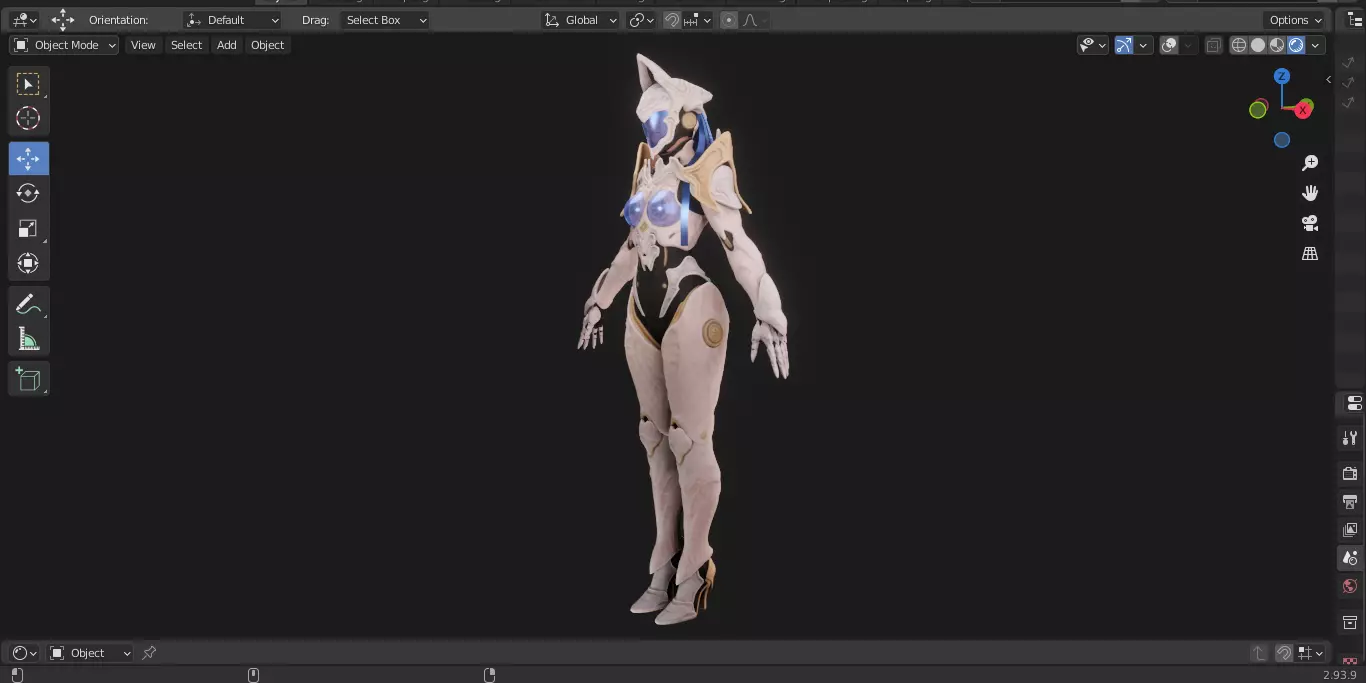Viewport: 1366px width, 683px height.
Task: Switch perspective/orthographic grid icon
Action: [x=1310, y=254]
